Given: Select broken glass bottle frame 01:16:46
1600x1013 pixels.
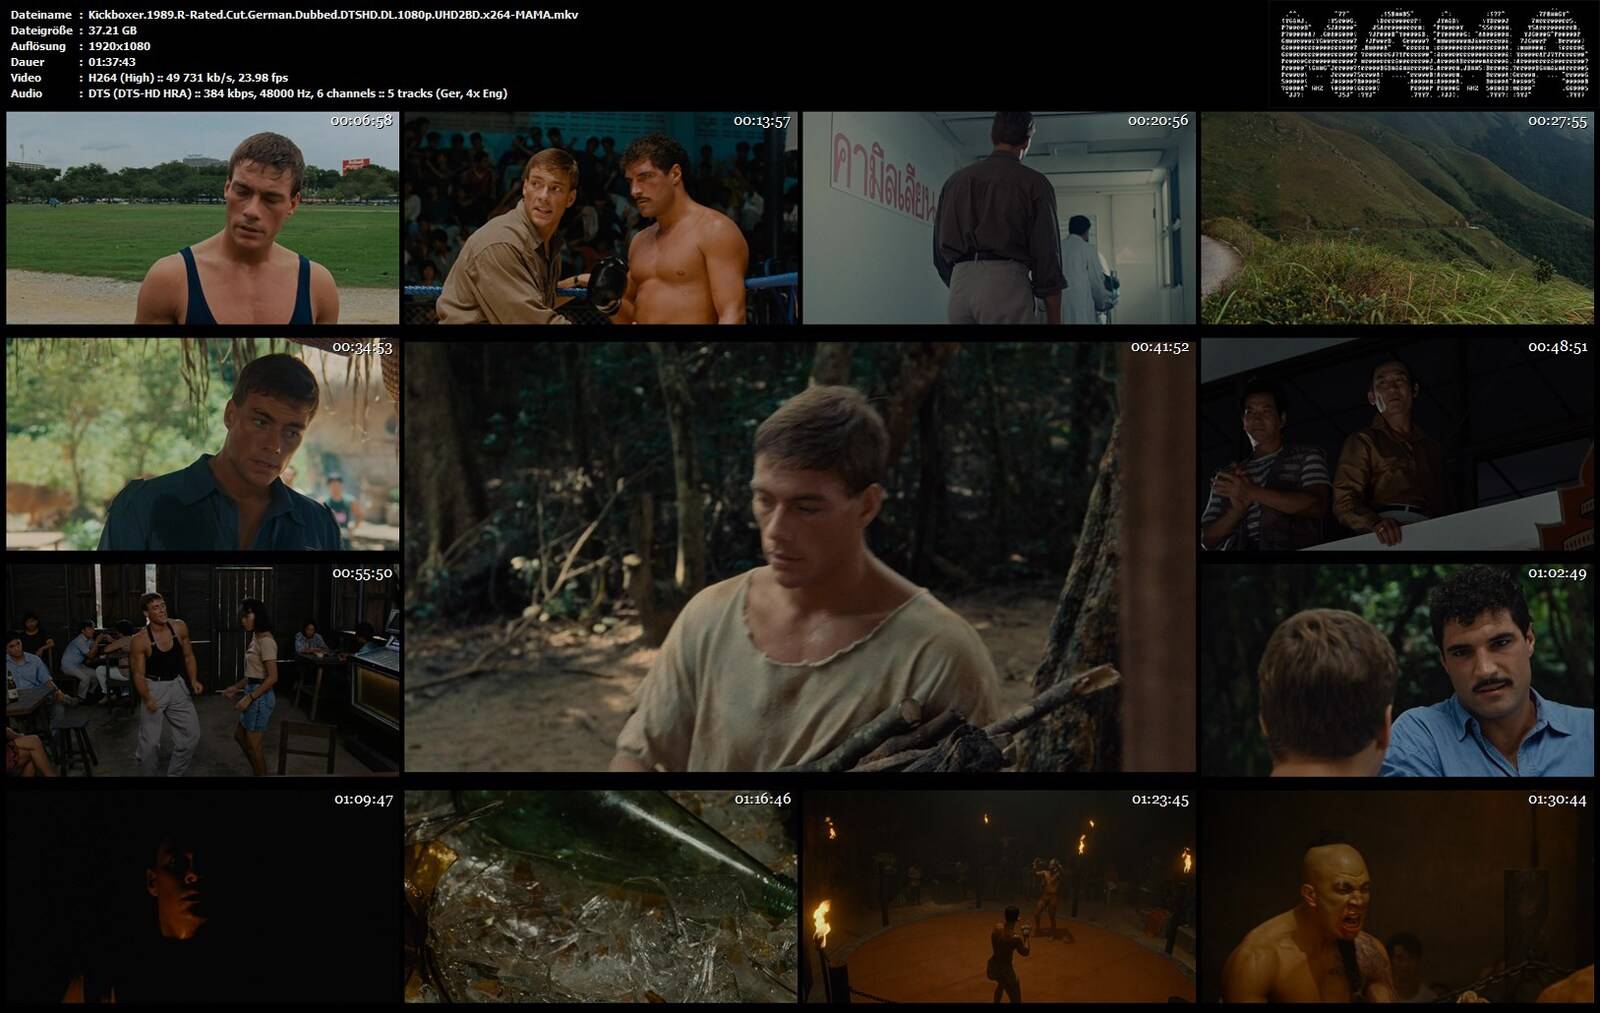Looking at the screenshot, I should pos(601,896).
